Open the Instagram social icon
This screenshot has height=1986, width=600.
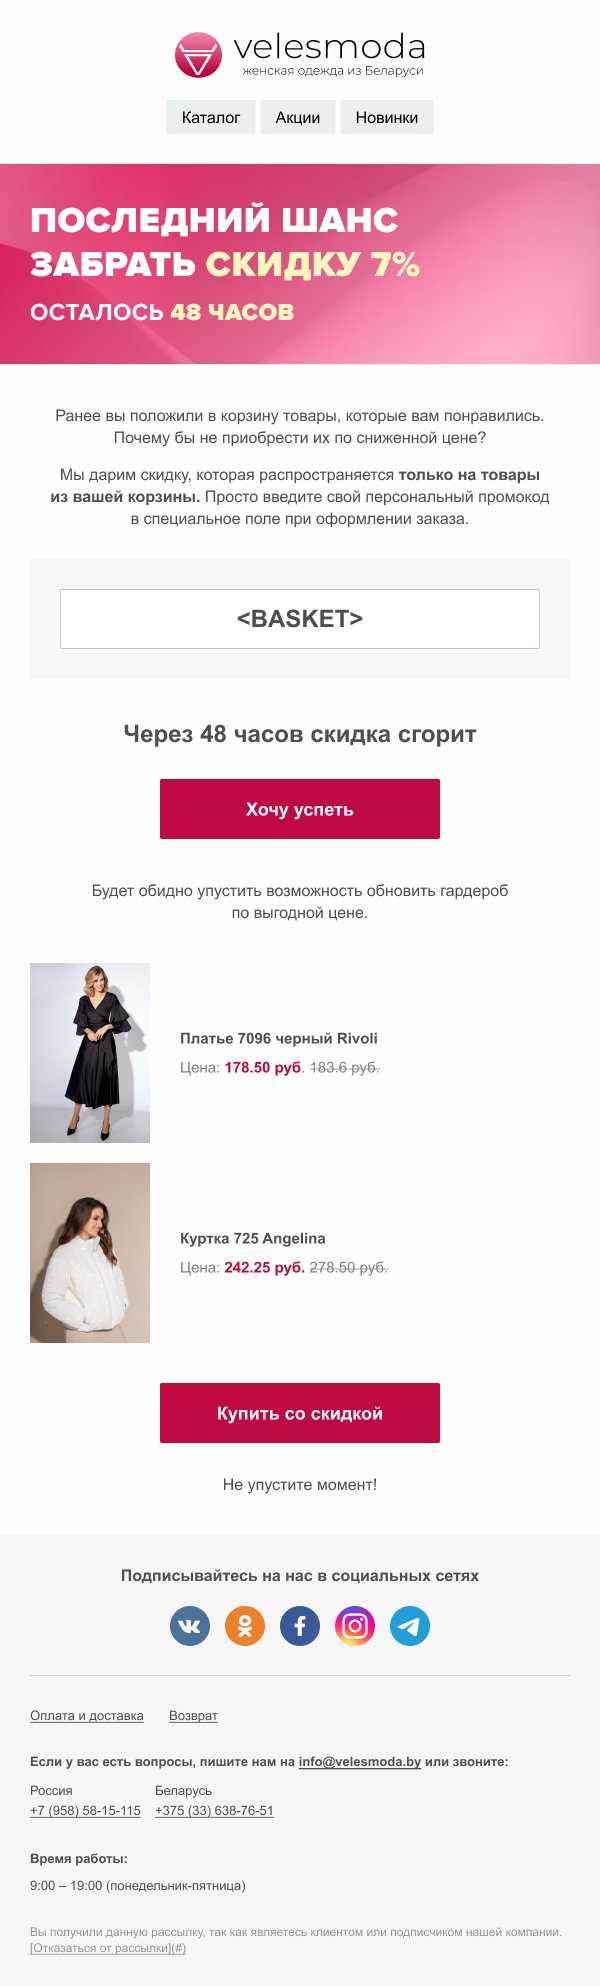coord(355,1625)
